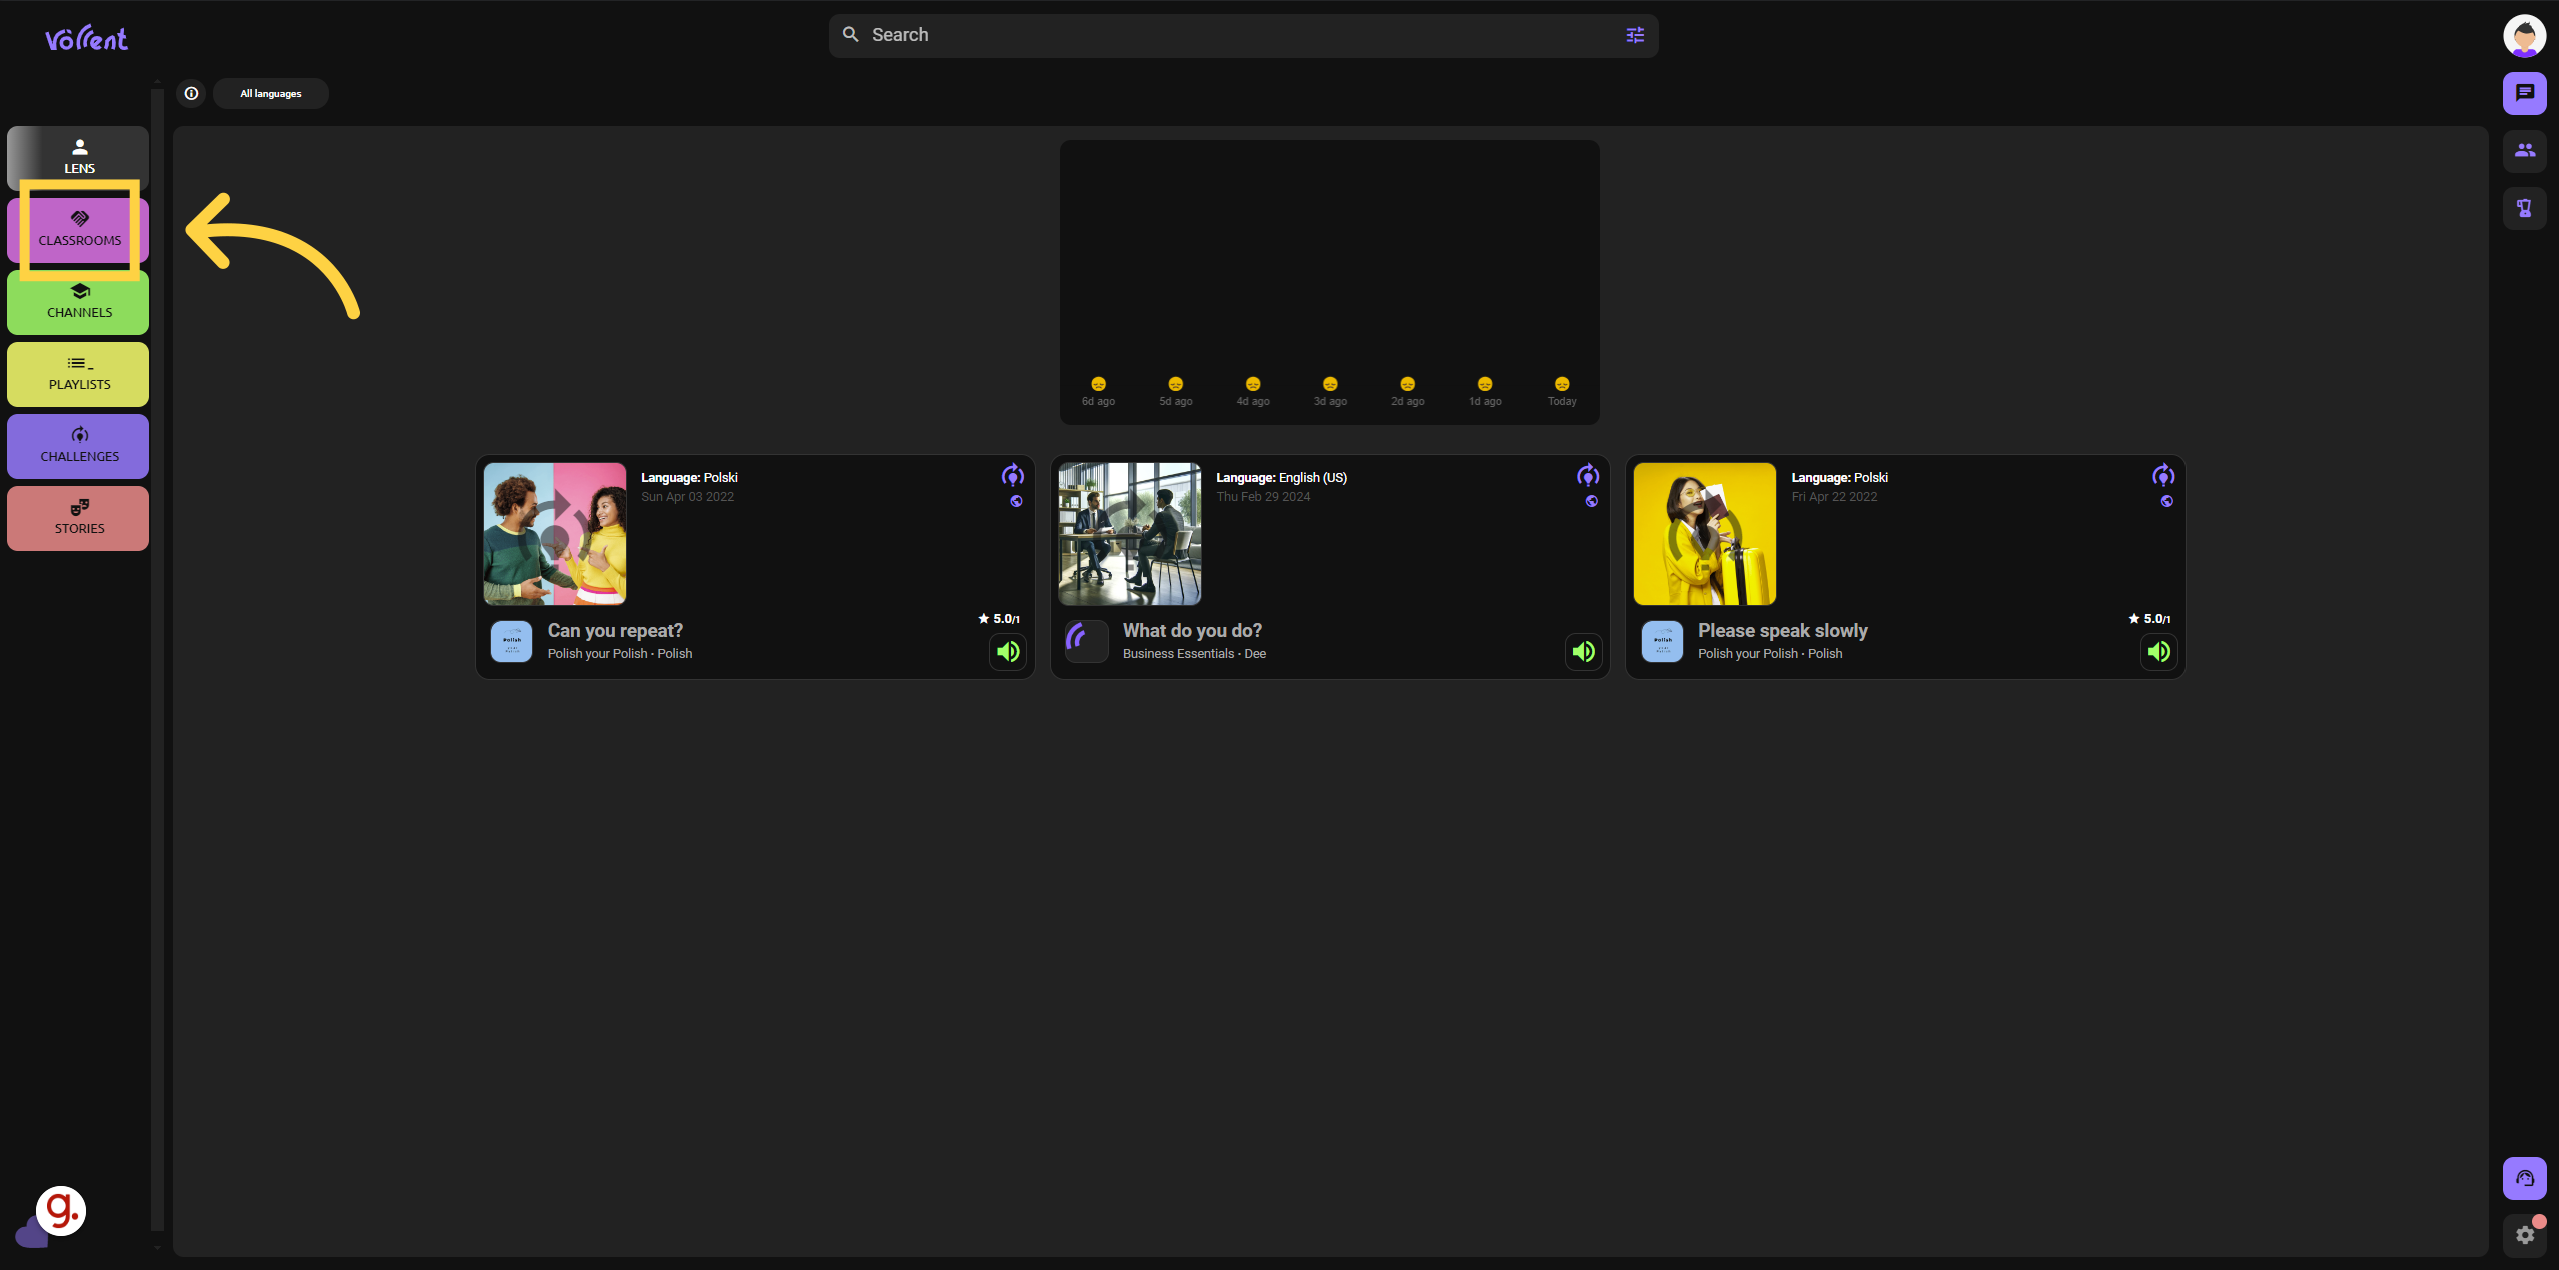Open the Vollent logo home link
This screenshot has height=1270, width=2559.
click(86, 38)
